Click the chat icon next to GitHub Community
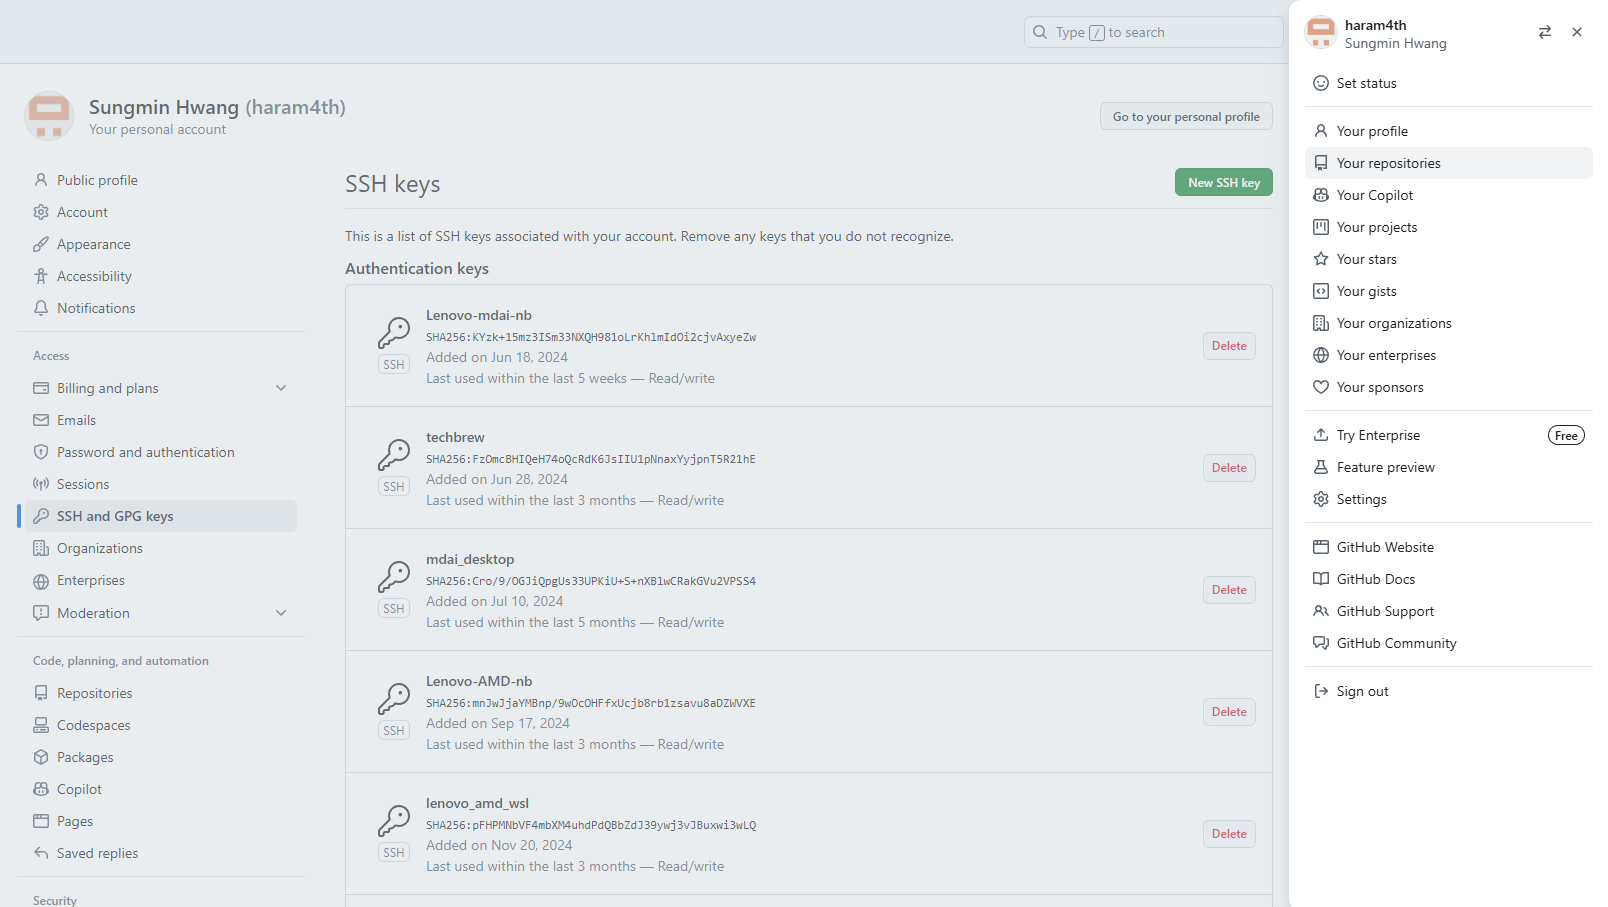 [1321, 643]
